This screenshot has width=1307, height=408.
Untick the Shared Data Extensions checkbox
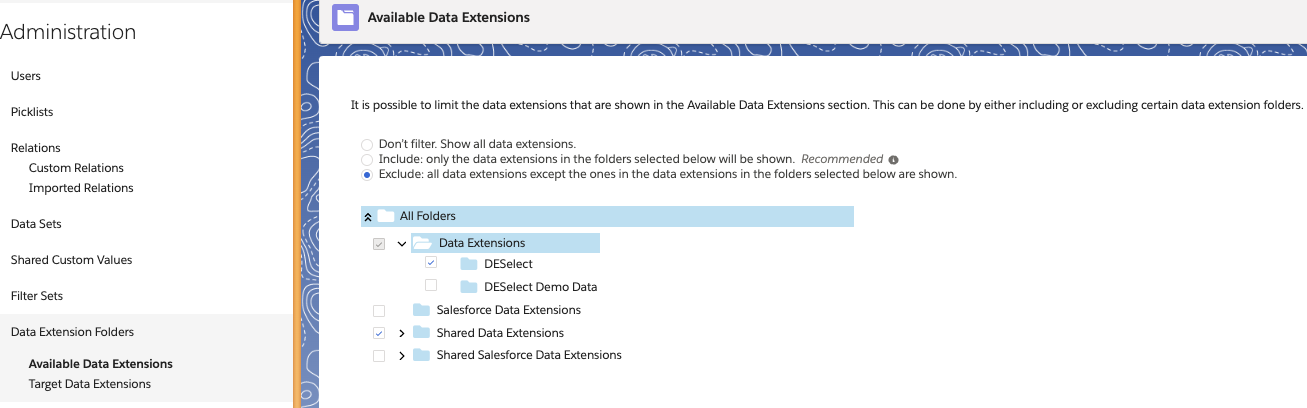click(x=379, y=333)
